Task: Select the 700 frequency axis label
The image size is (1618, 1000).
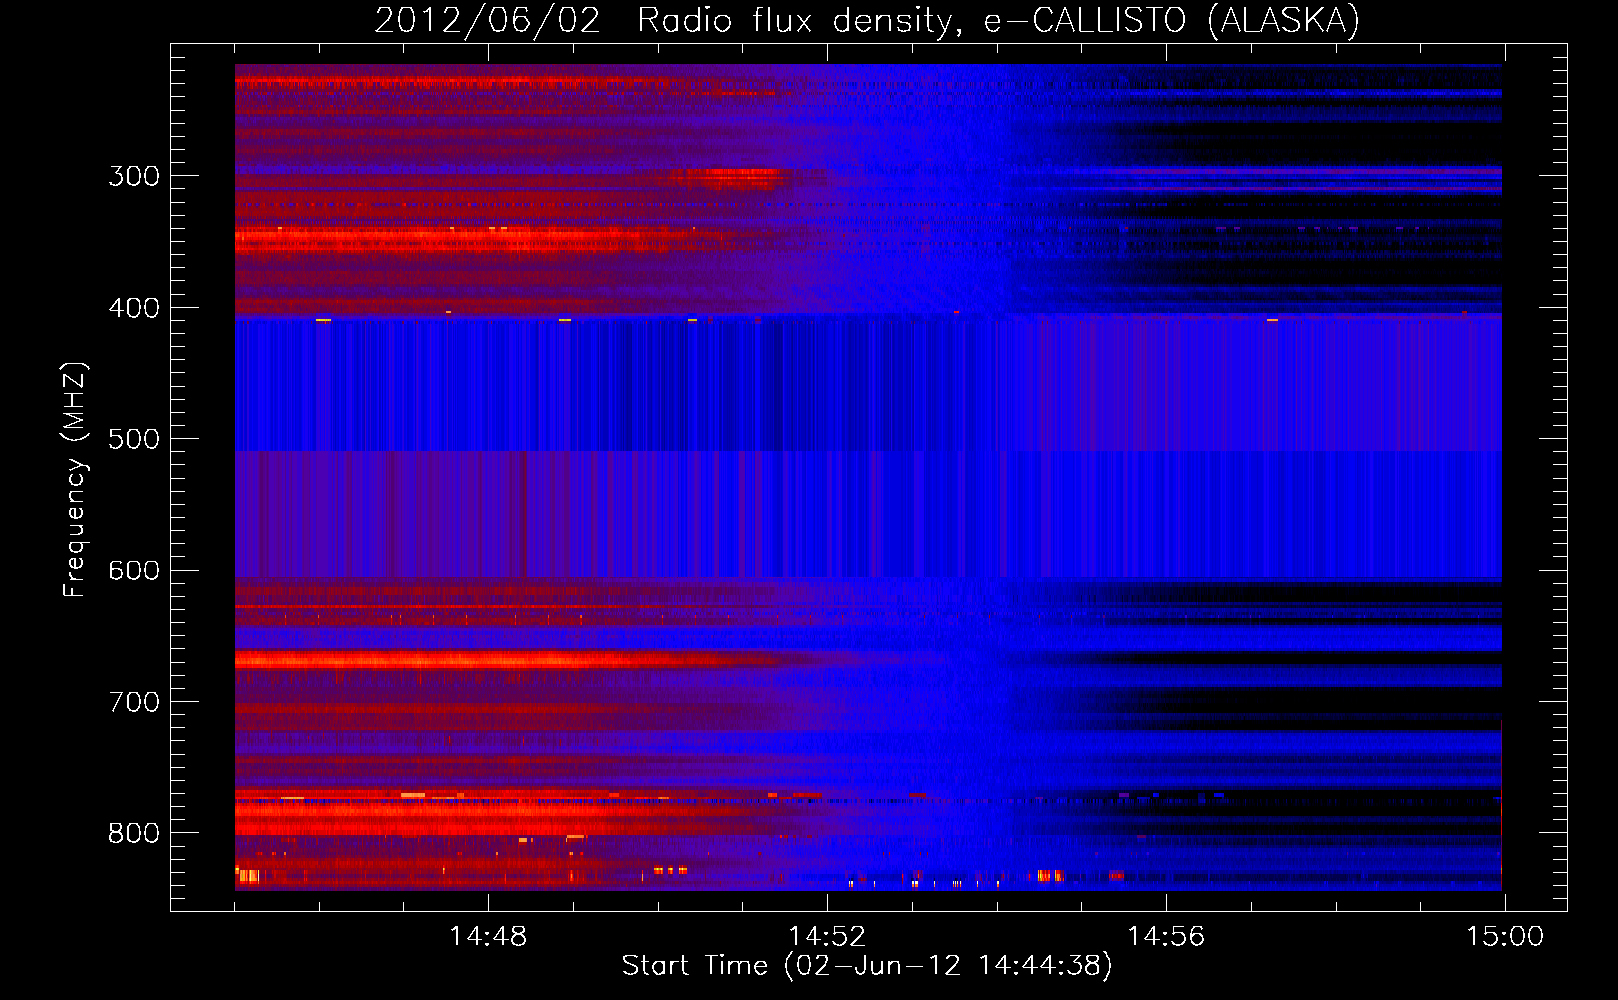Action: point(134,702)
